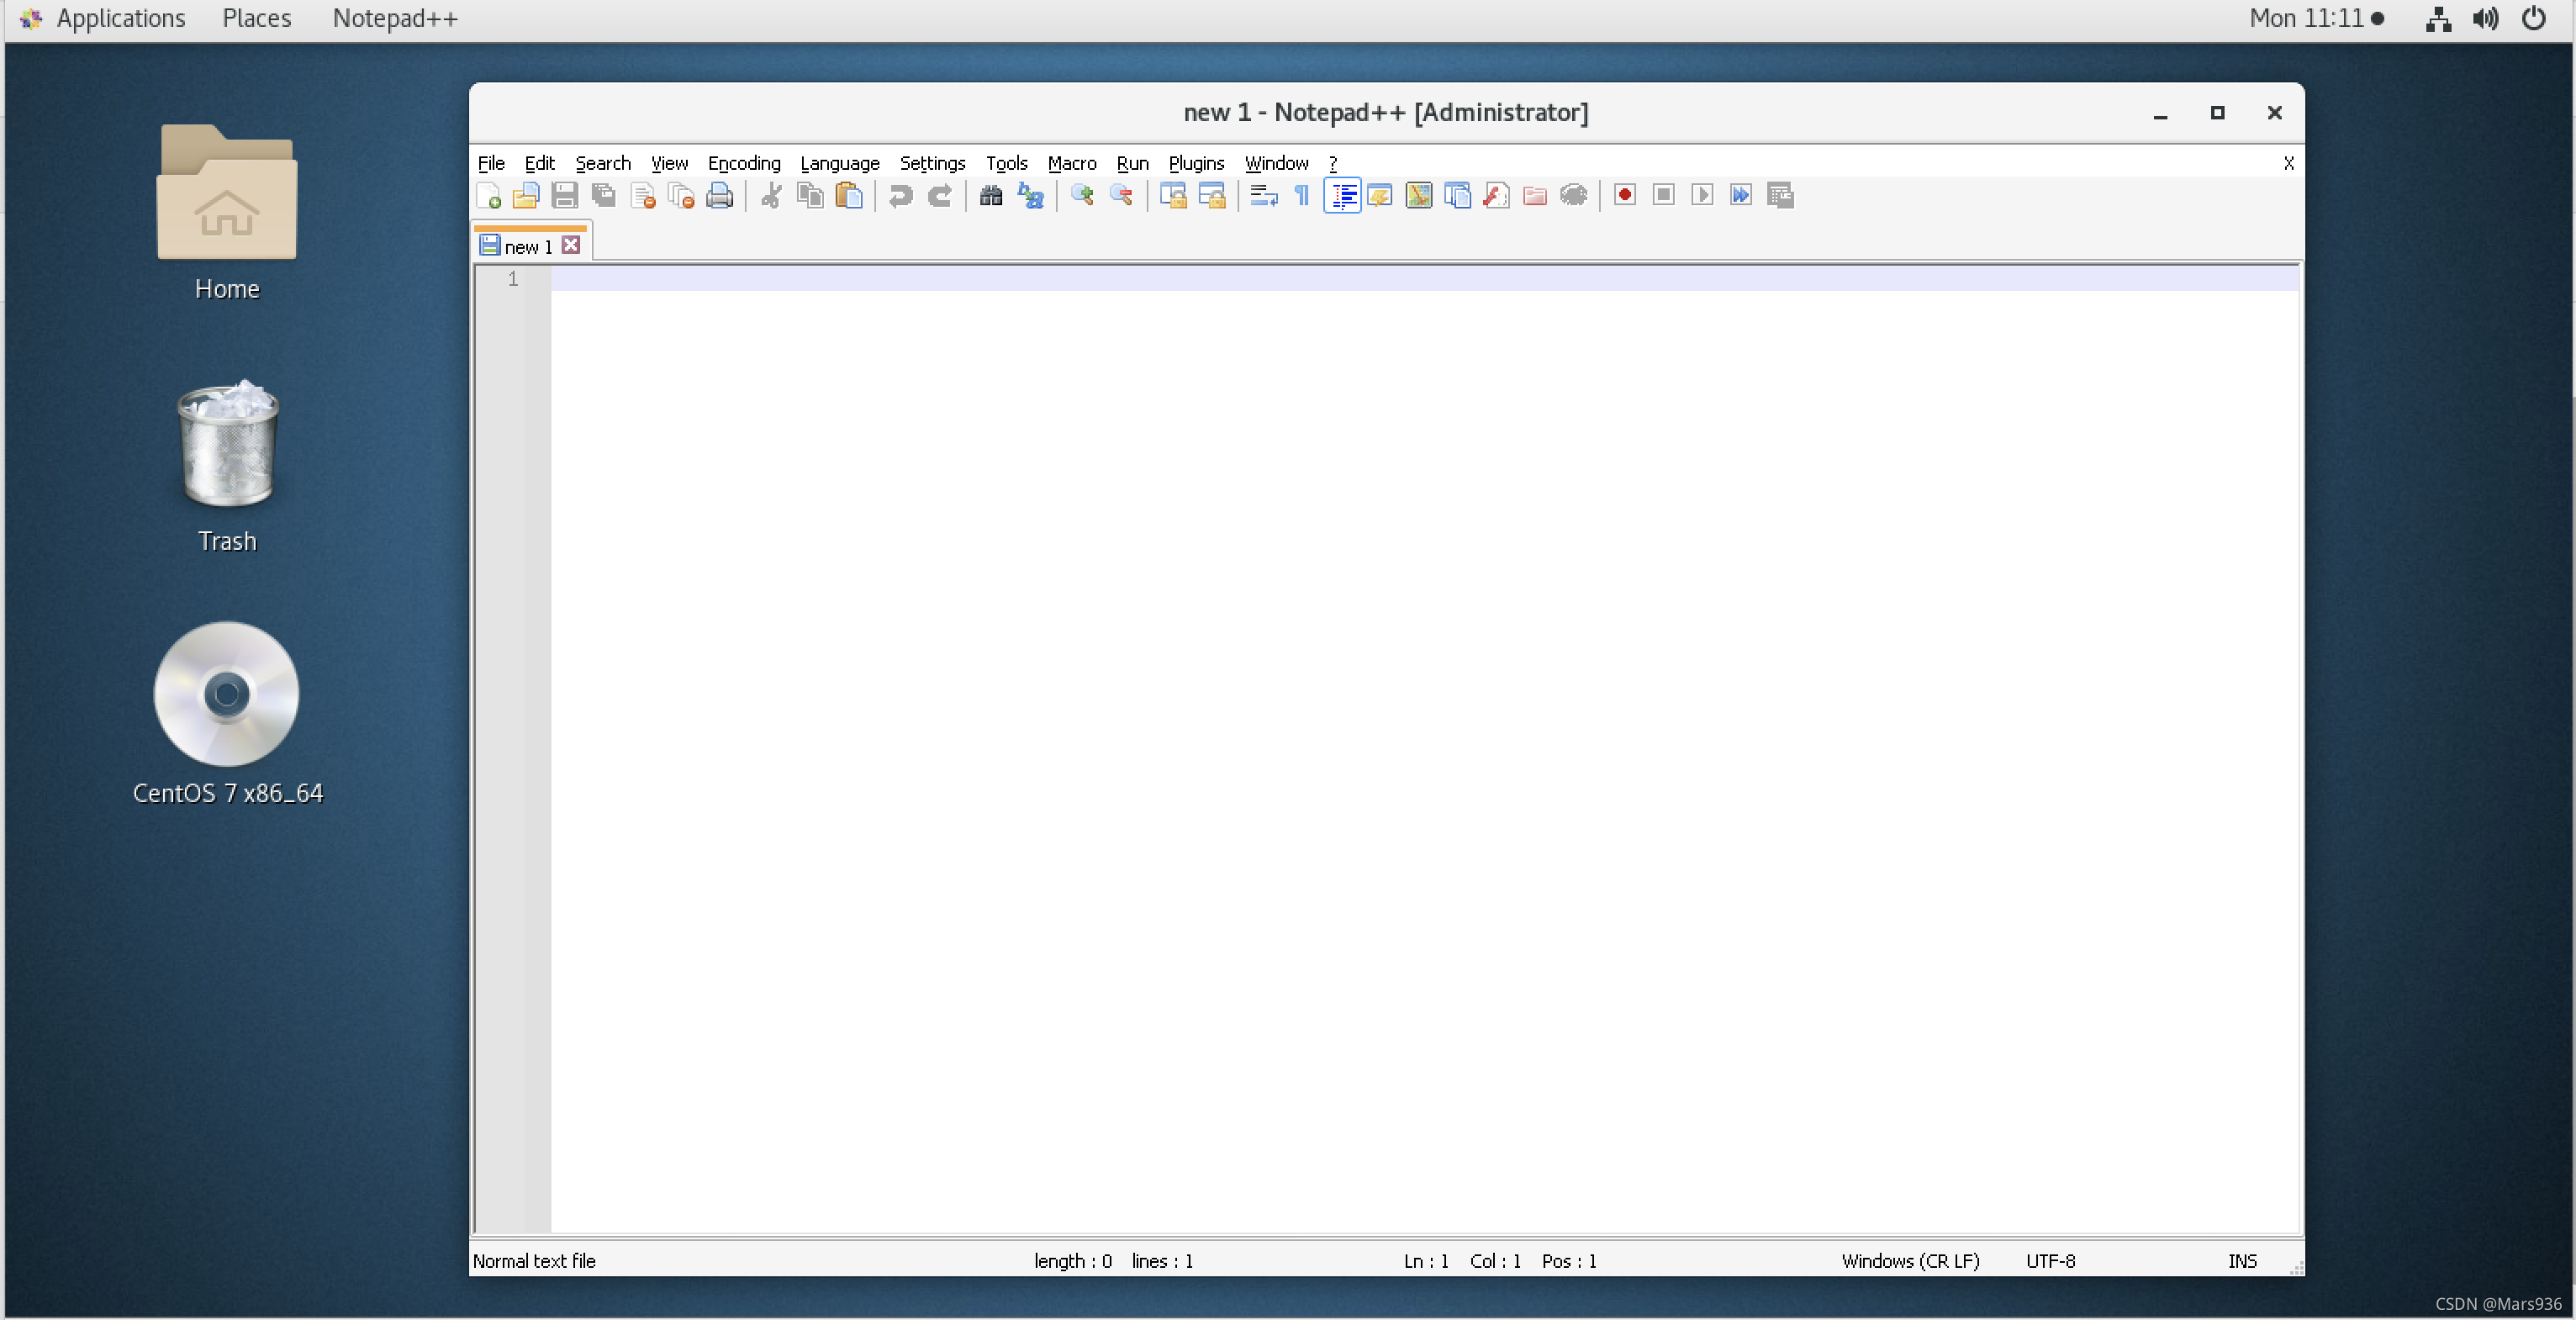The width and height of the screenshot is (2576, 1320).
Task: Open a file with the folder icon
Action: click(526, 196)
